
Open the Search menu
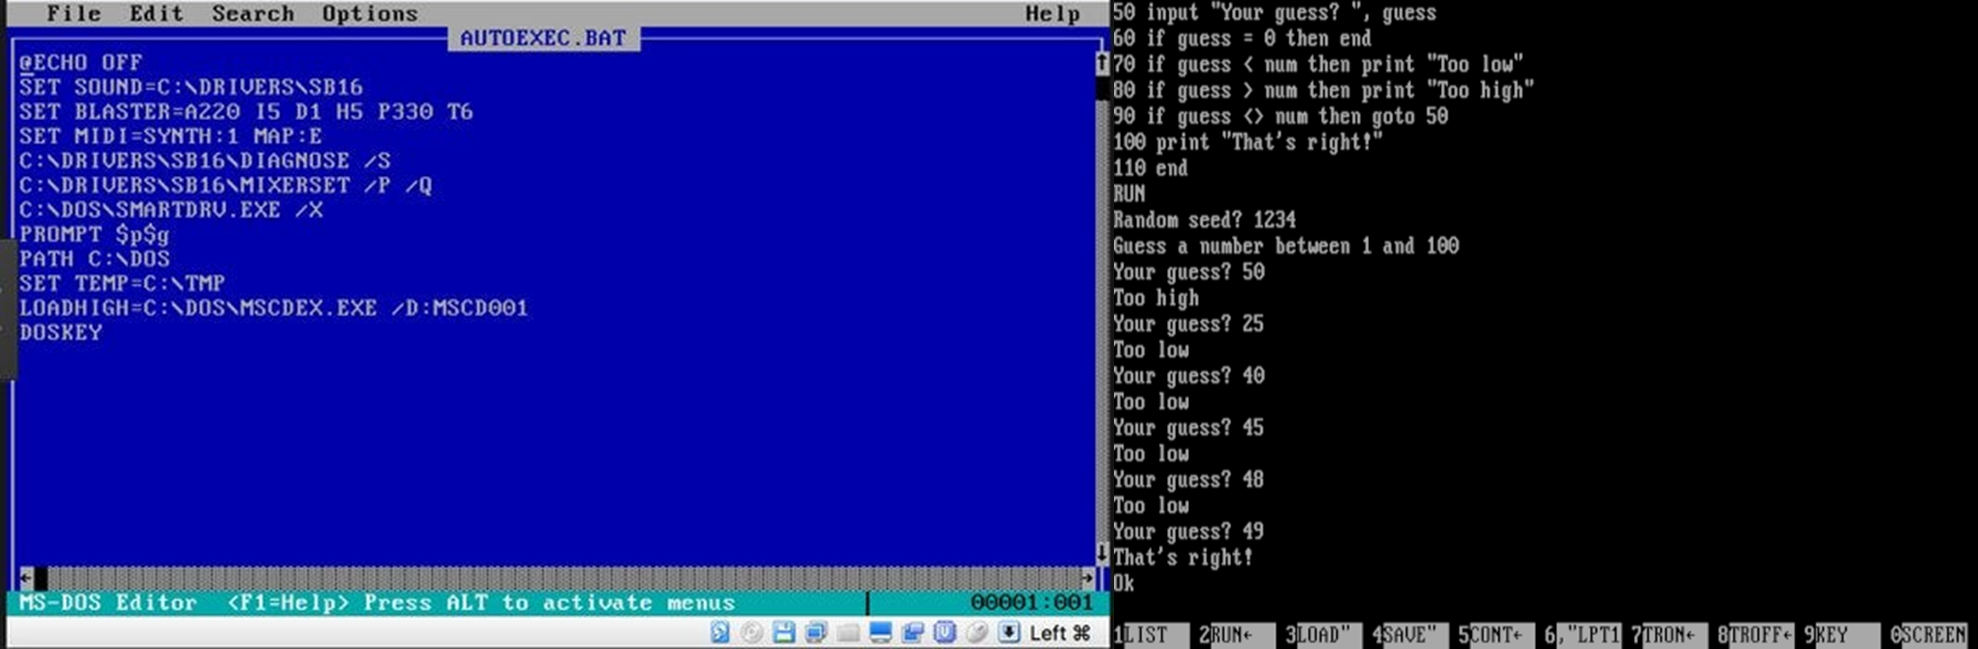coord(252,14)
